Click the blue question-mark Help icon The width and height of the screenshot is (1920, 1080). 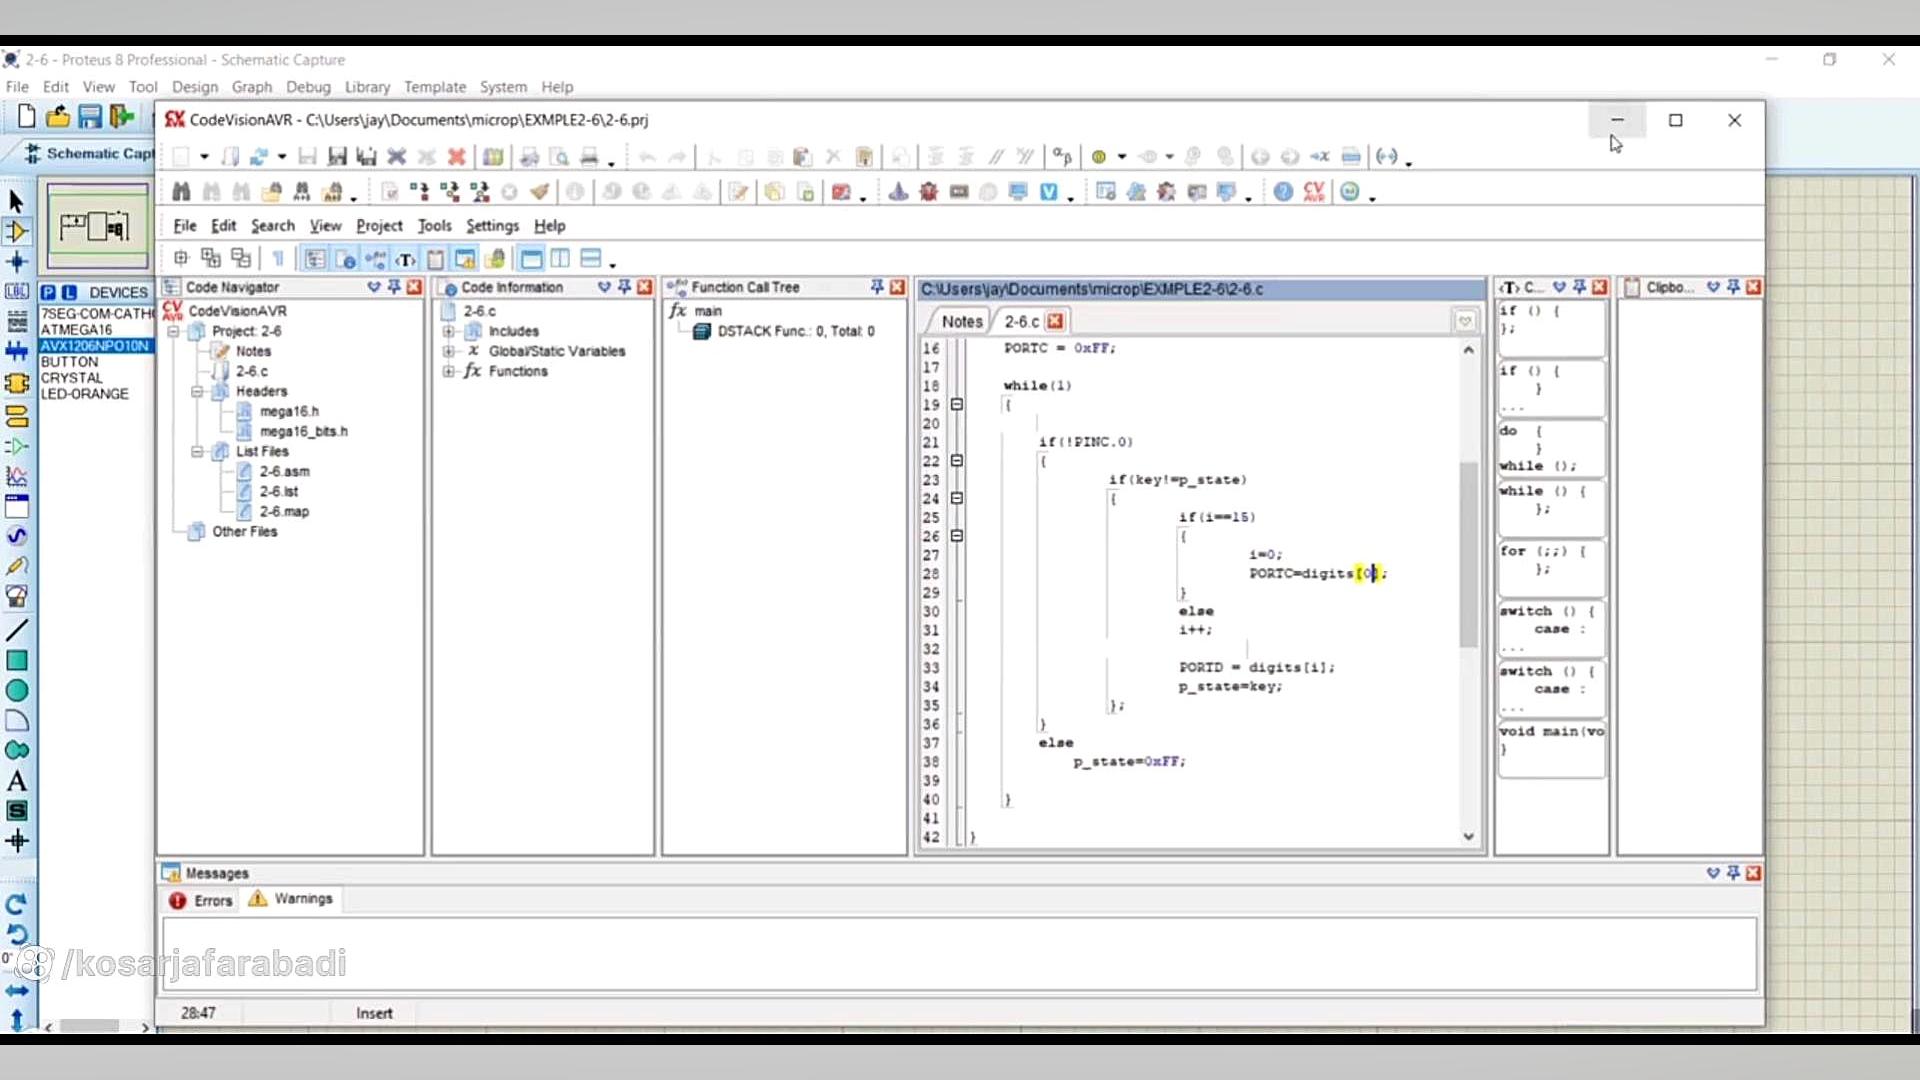(x=1284, y=192)
